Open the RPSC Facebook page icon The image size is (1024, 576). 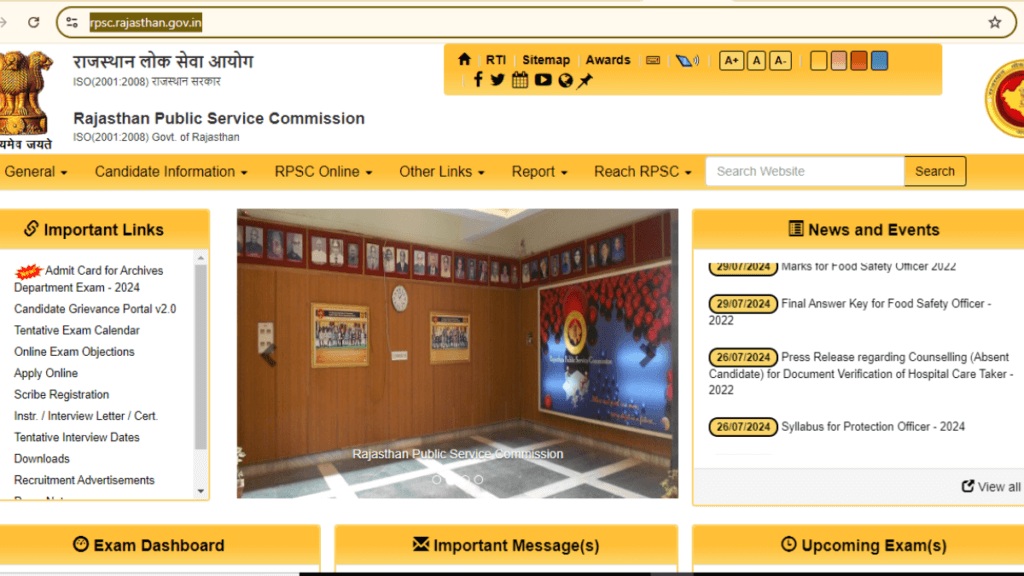click(x=478, y=78)
